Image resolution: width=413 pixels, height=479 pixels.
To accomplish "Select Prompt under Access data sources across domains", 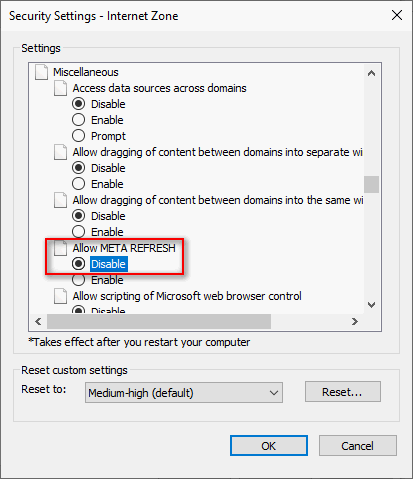I will (x=78, y=136).
